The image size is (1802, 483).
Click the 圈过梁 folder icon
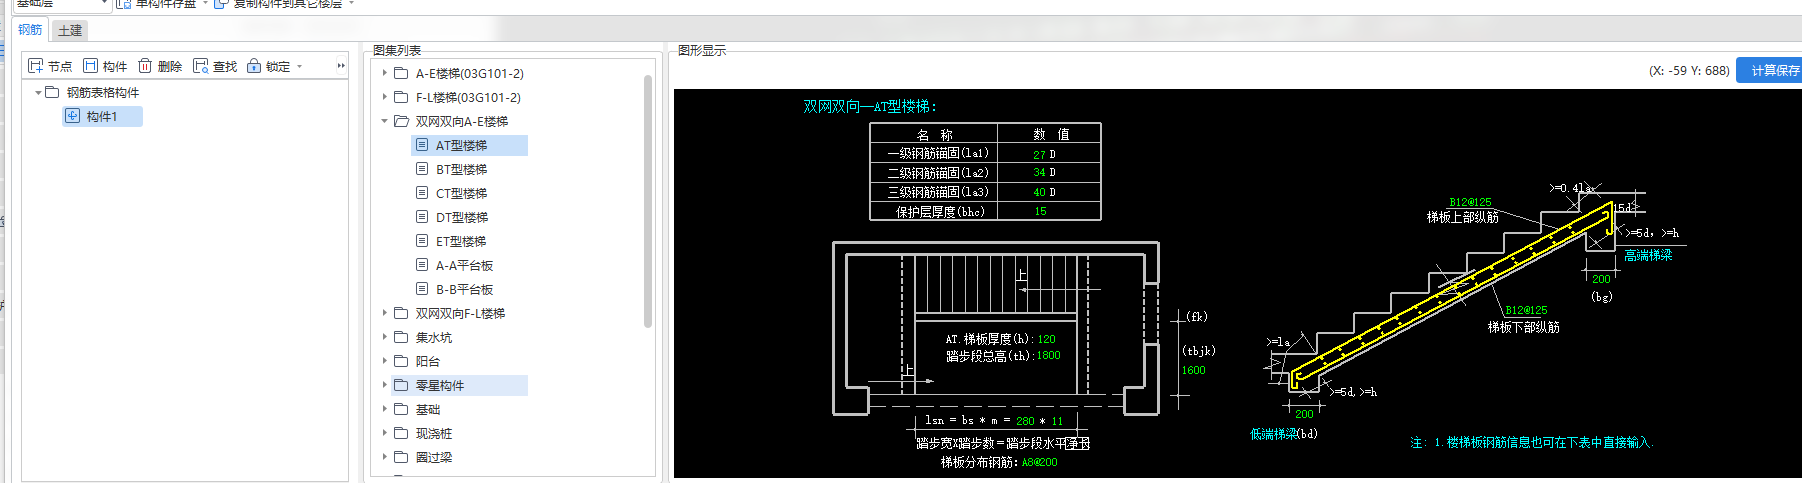click(x=401, y=457)
